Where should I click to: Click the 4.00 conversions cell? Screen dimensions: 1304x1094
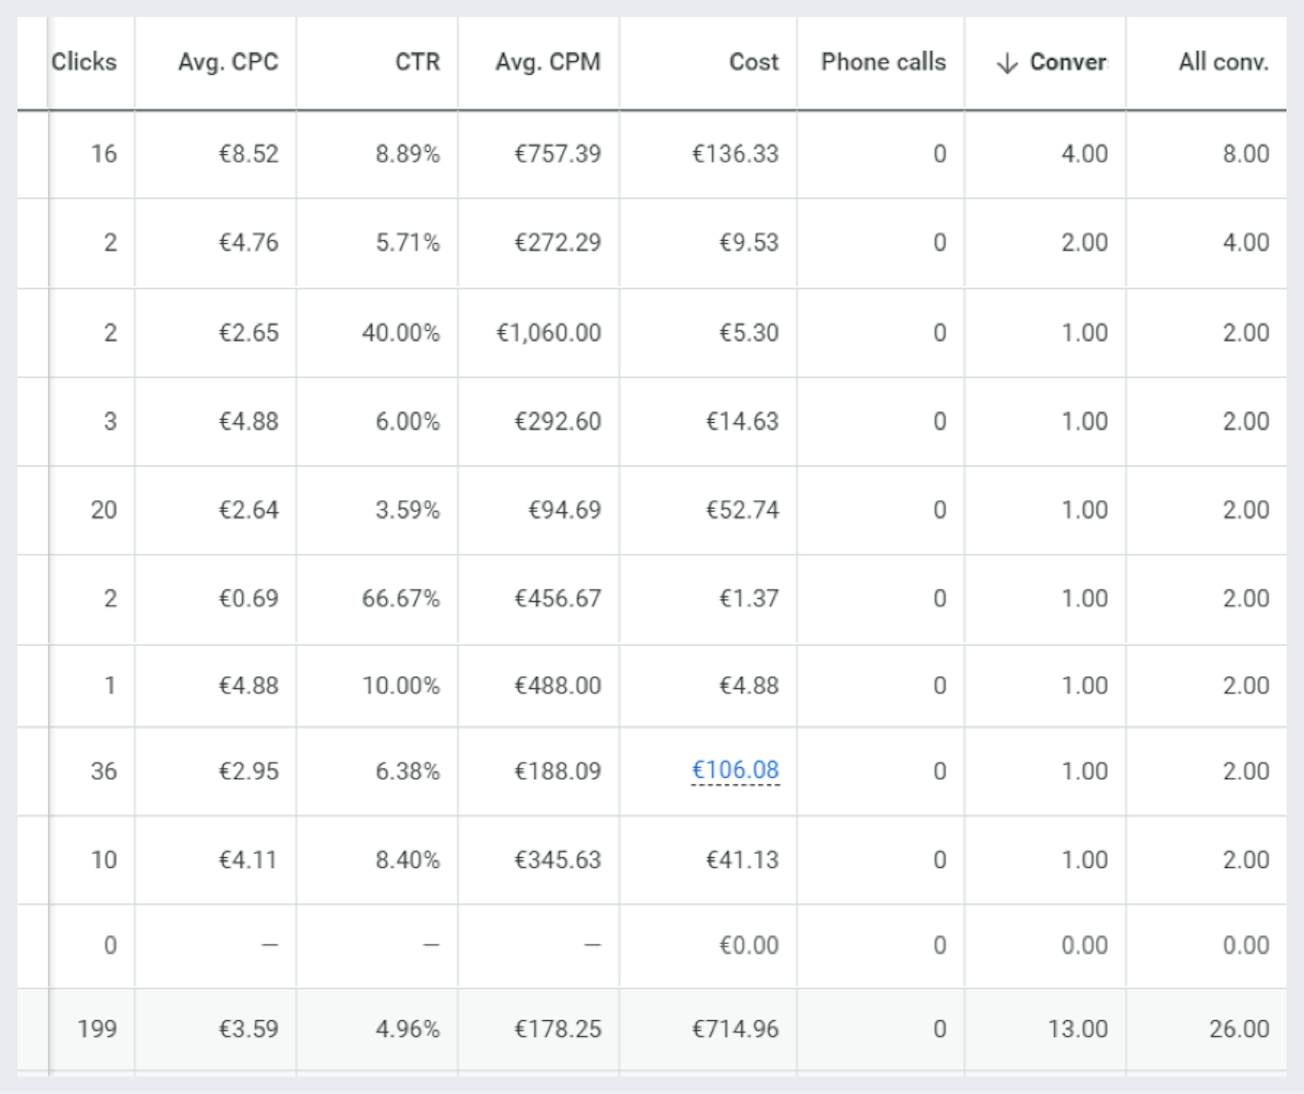coord(1084,154)
